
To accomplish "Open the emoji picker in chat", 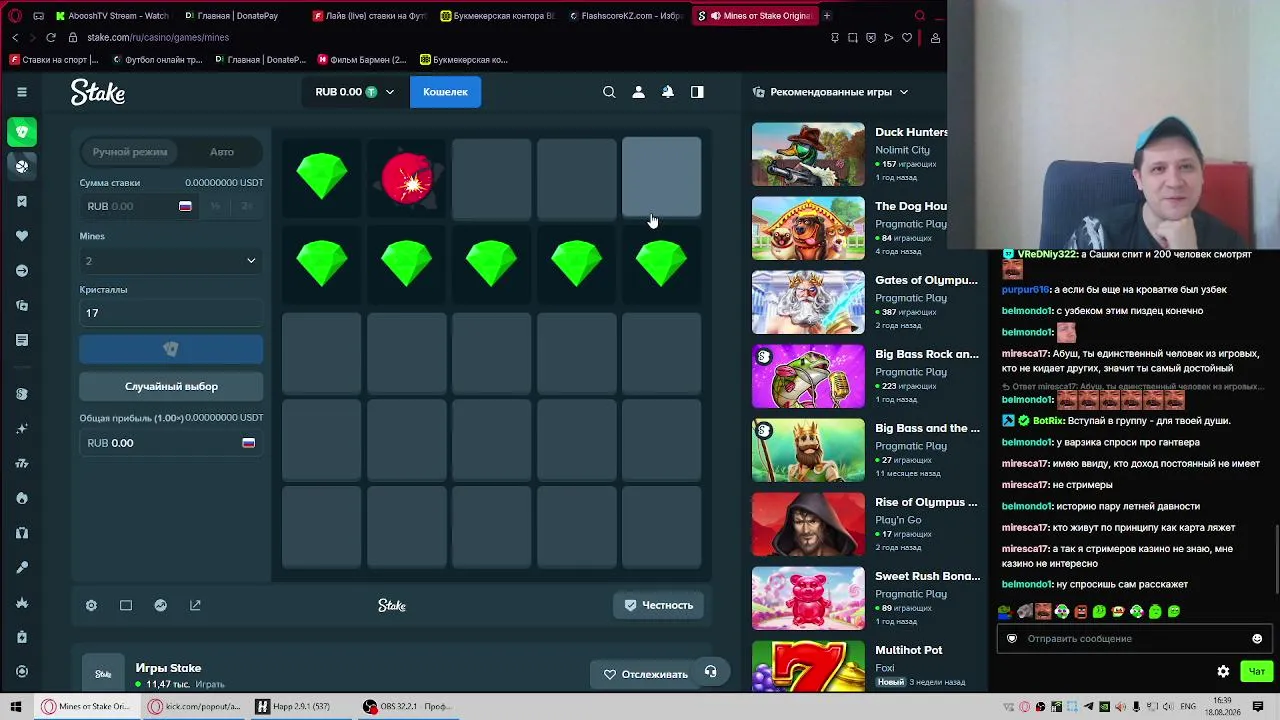I will coord(1257,638).
